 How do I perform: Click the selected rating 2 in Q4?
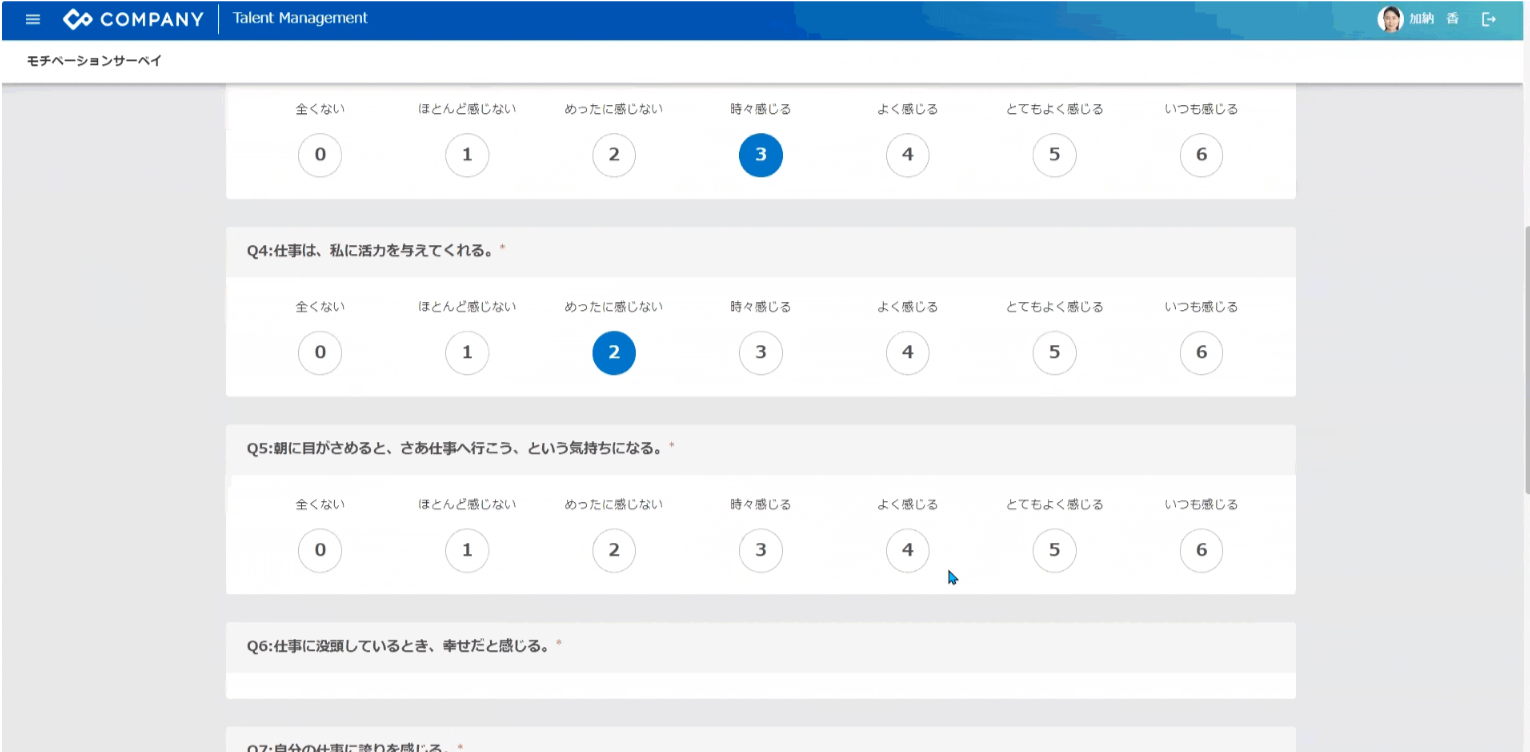pos(614,352)
